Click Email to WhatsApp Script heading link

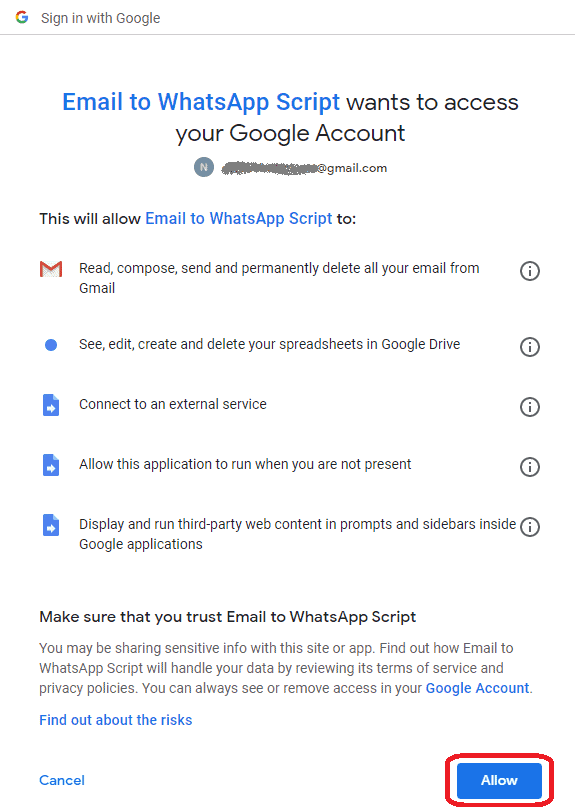[201, 102]
